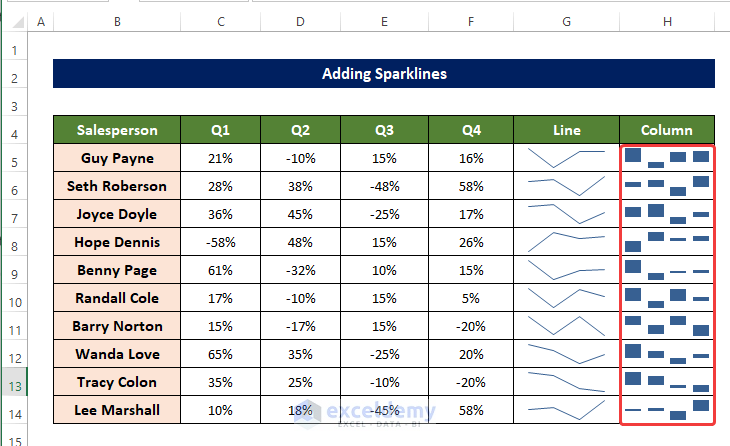
Task: Select Benny Page's Q1 value 61%
Action: tap(220, 270)
